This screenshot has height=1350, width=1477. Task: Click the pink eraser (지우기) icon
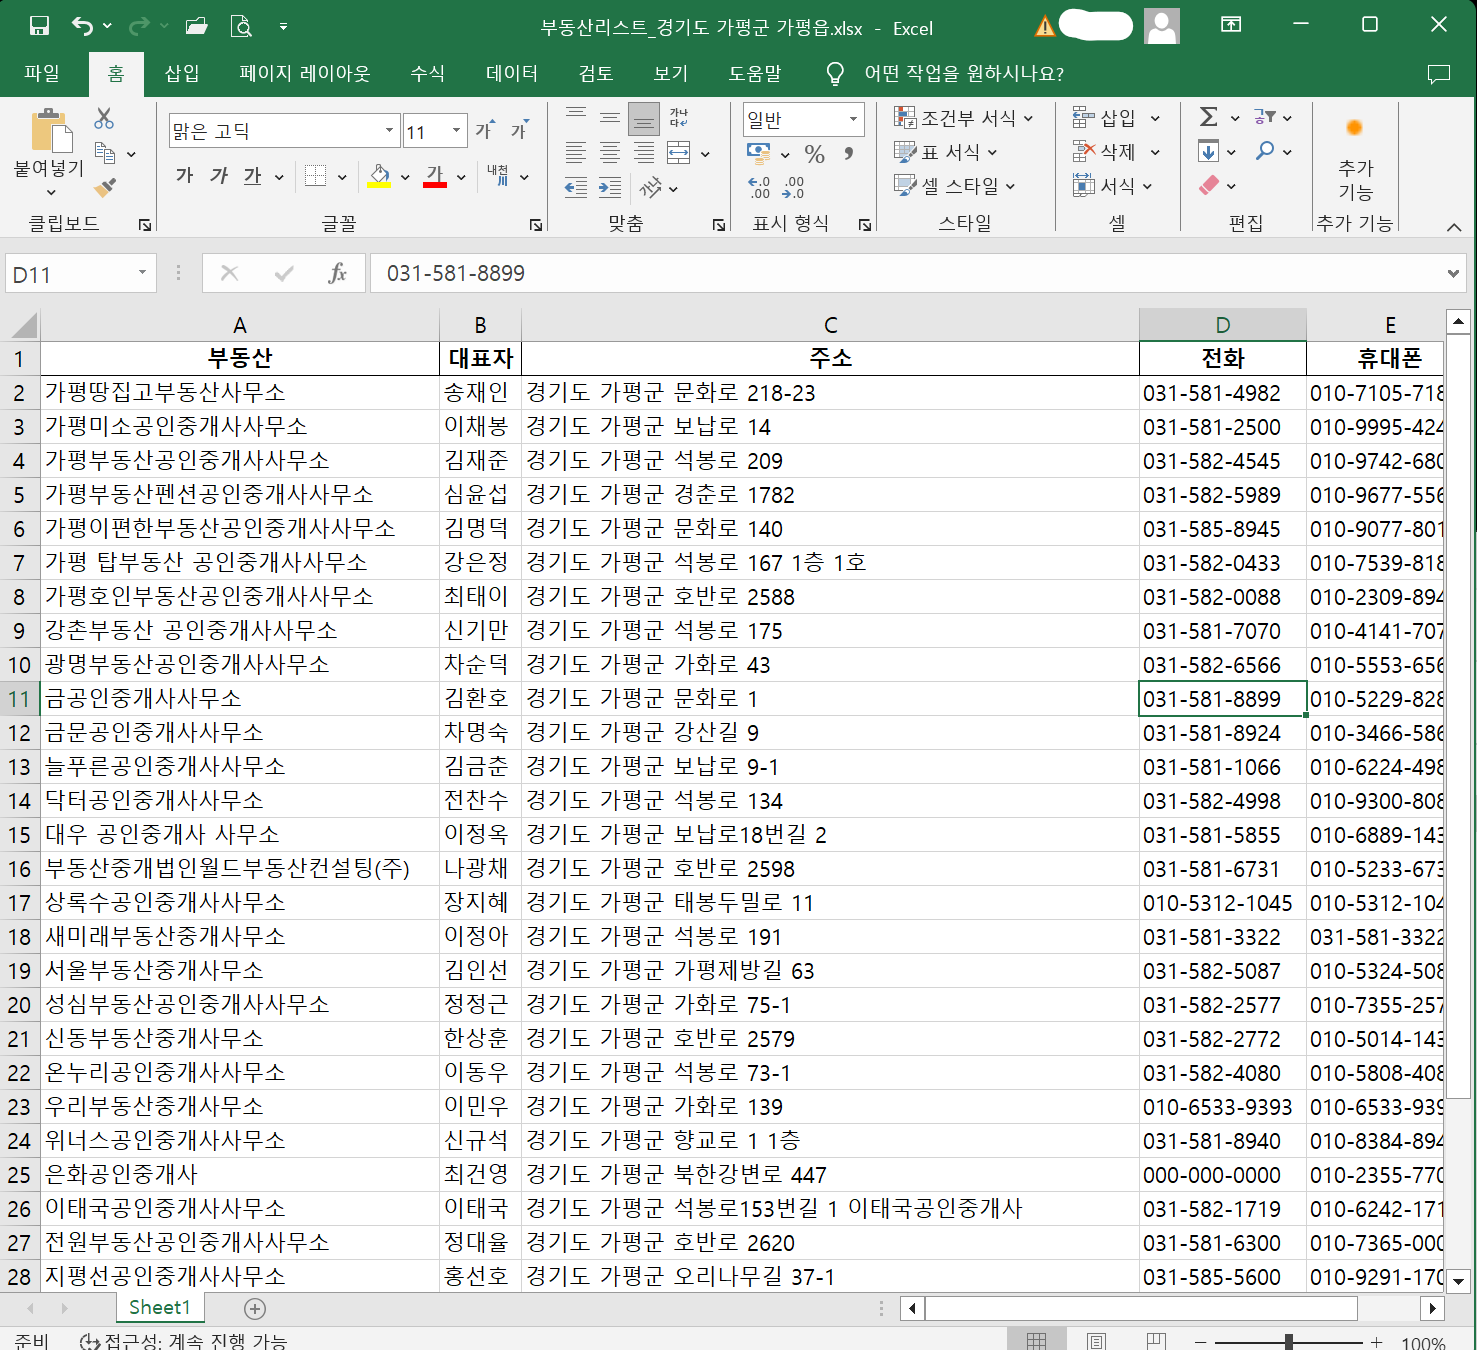click(1210, 185)
